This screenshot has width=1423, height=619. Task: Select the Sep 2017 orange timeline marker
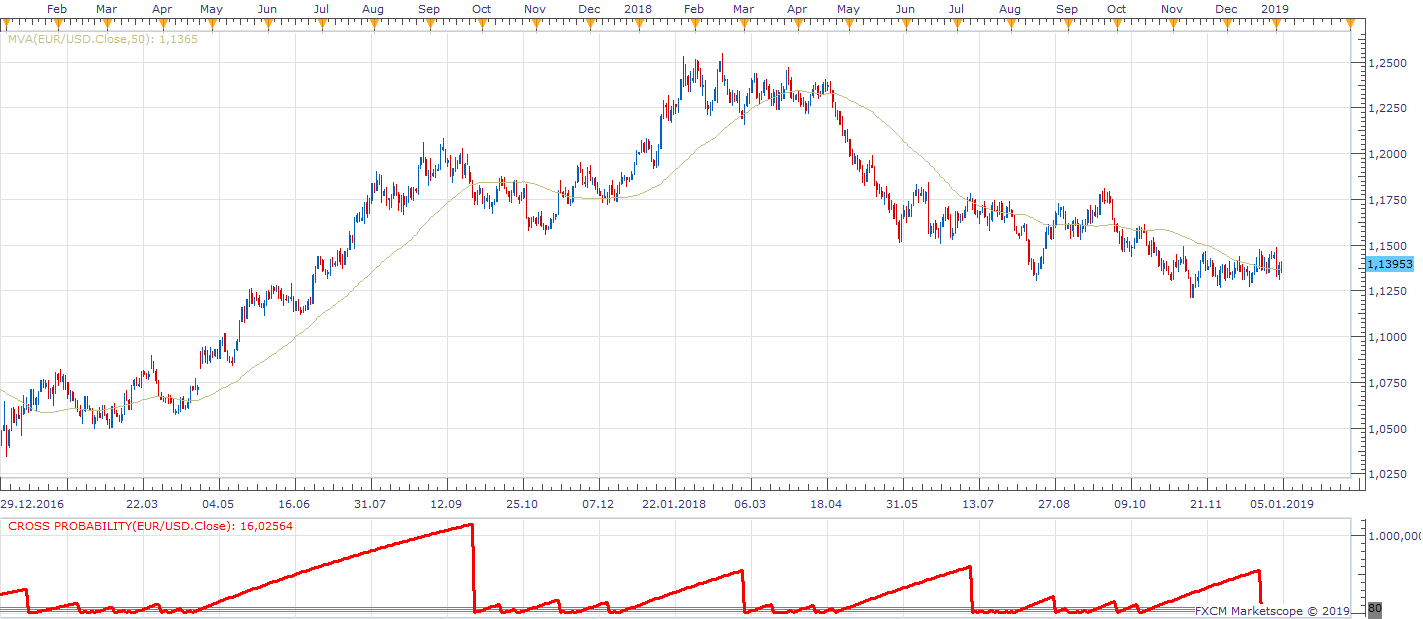[x=429, y=25]
